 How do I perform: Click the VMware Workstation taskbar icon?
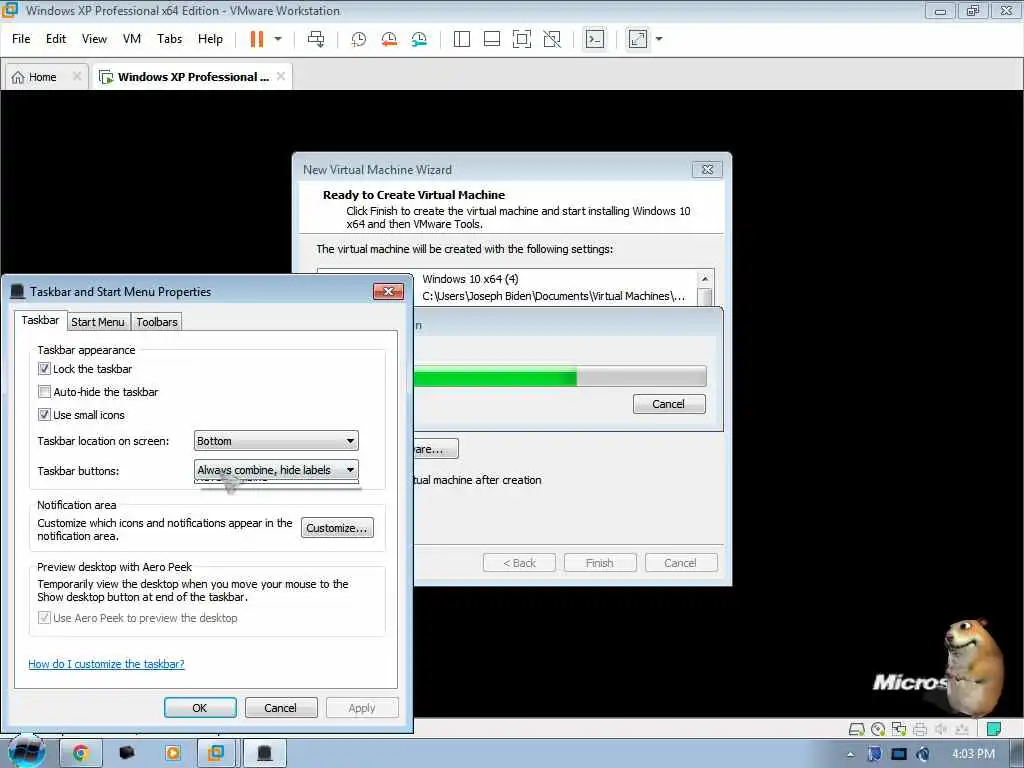click(x=216, y=754)
